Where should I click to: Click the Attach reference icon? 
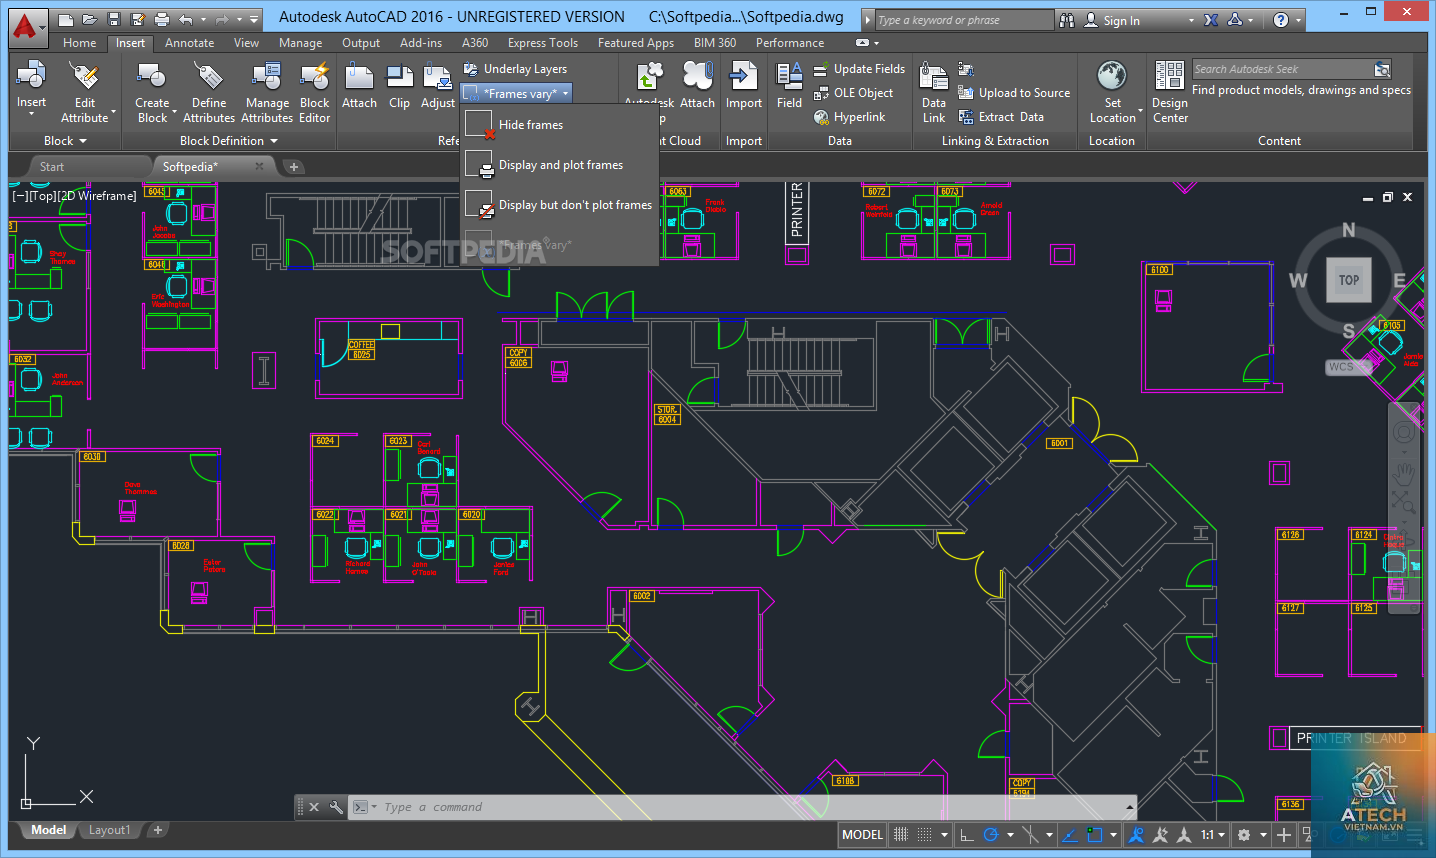coord(359,76)
